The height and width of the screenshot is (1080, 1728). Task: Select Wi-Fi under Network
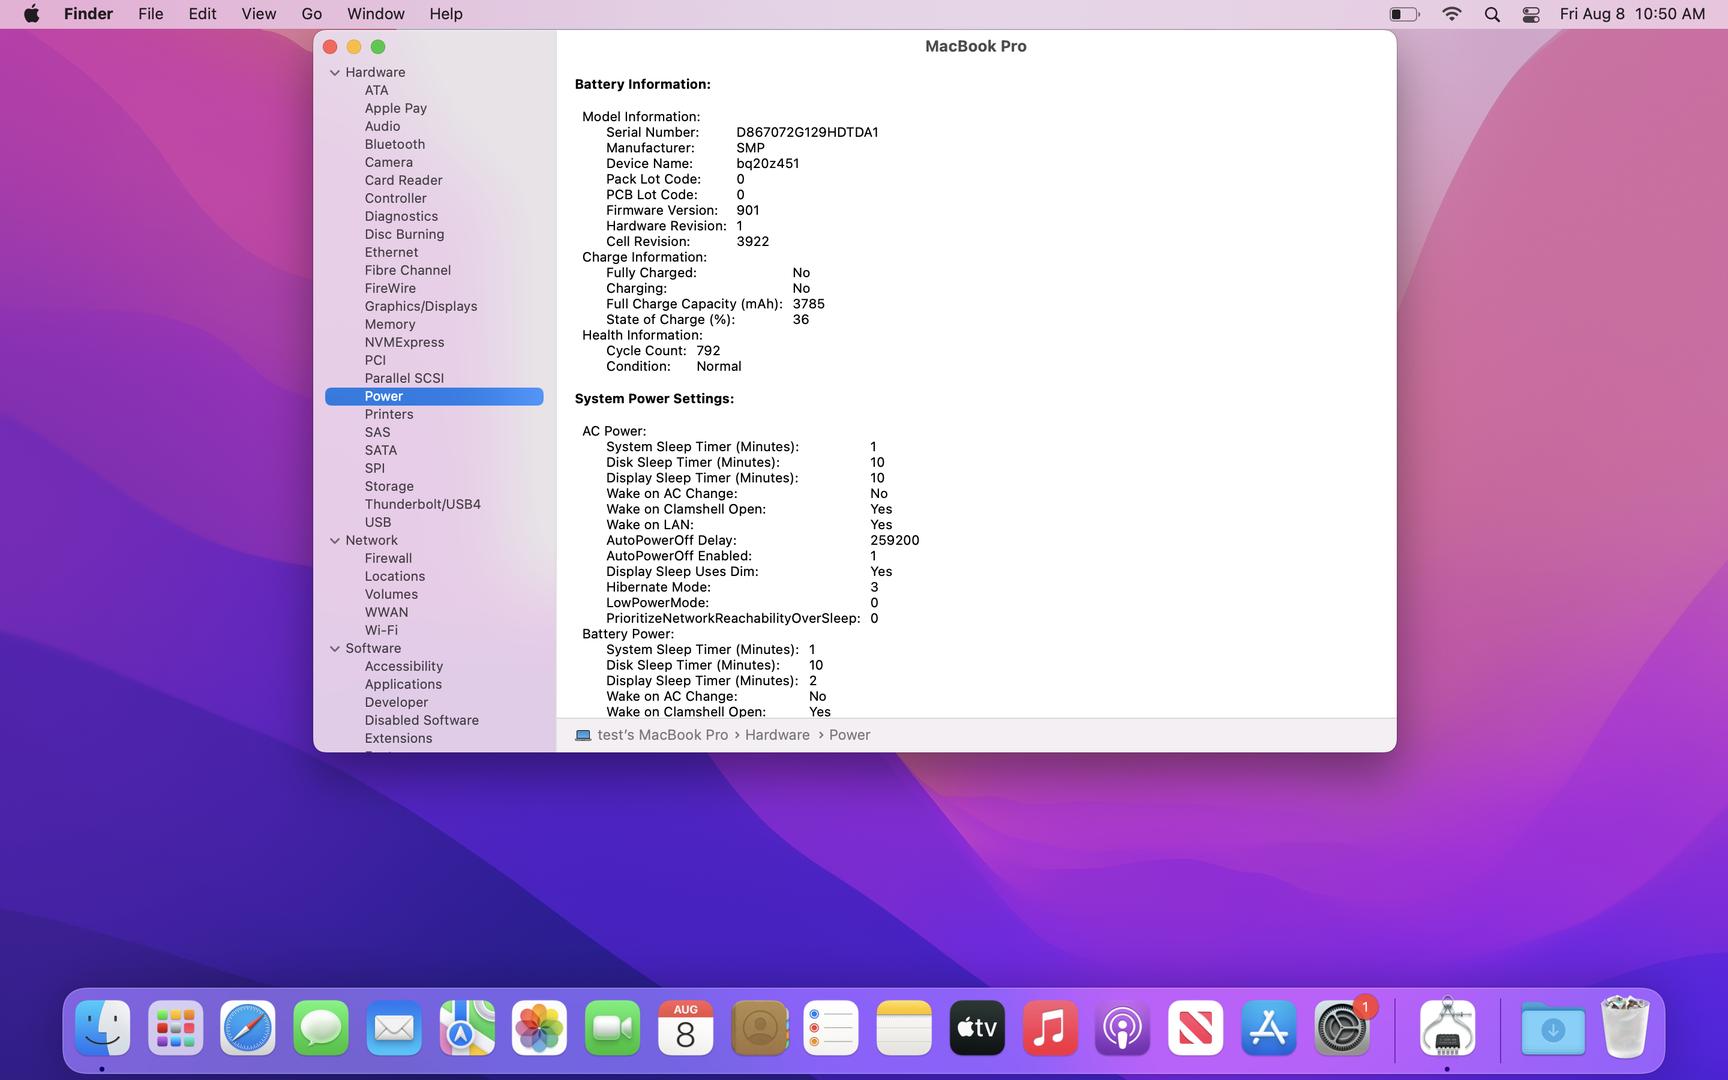[381, 630]
